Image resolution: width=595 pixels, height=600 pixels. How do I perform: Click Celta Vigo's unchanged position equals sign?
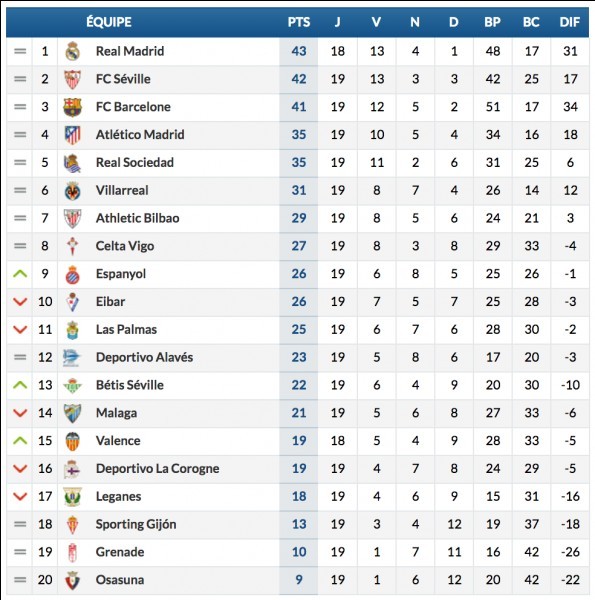point(20,246)
